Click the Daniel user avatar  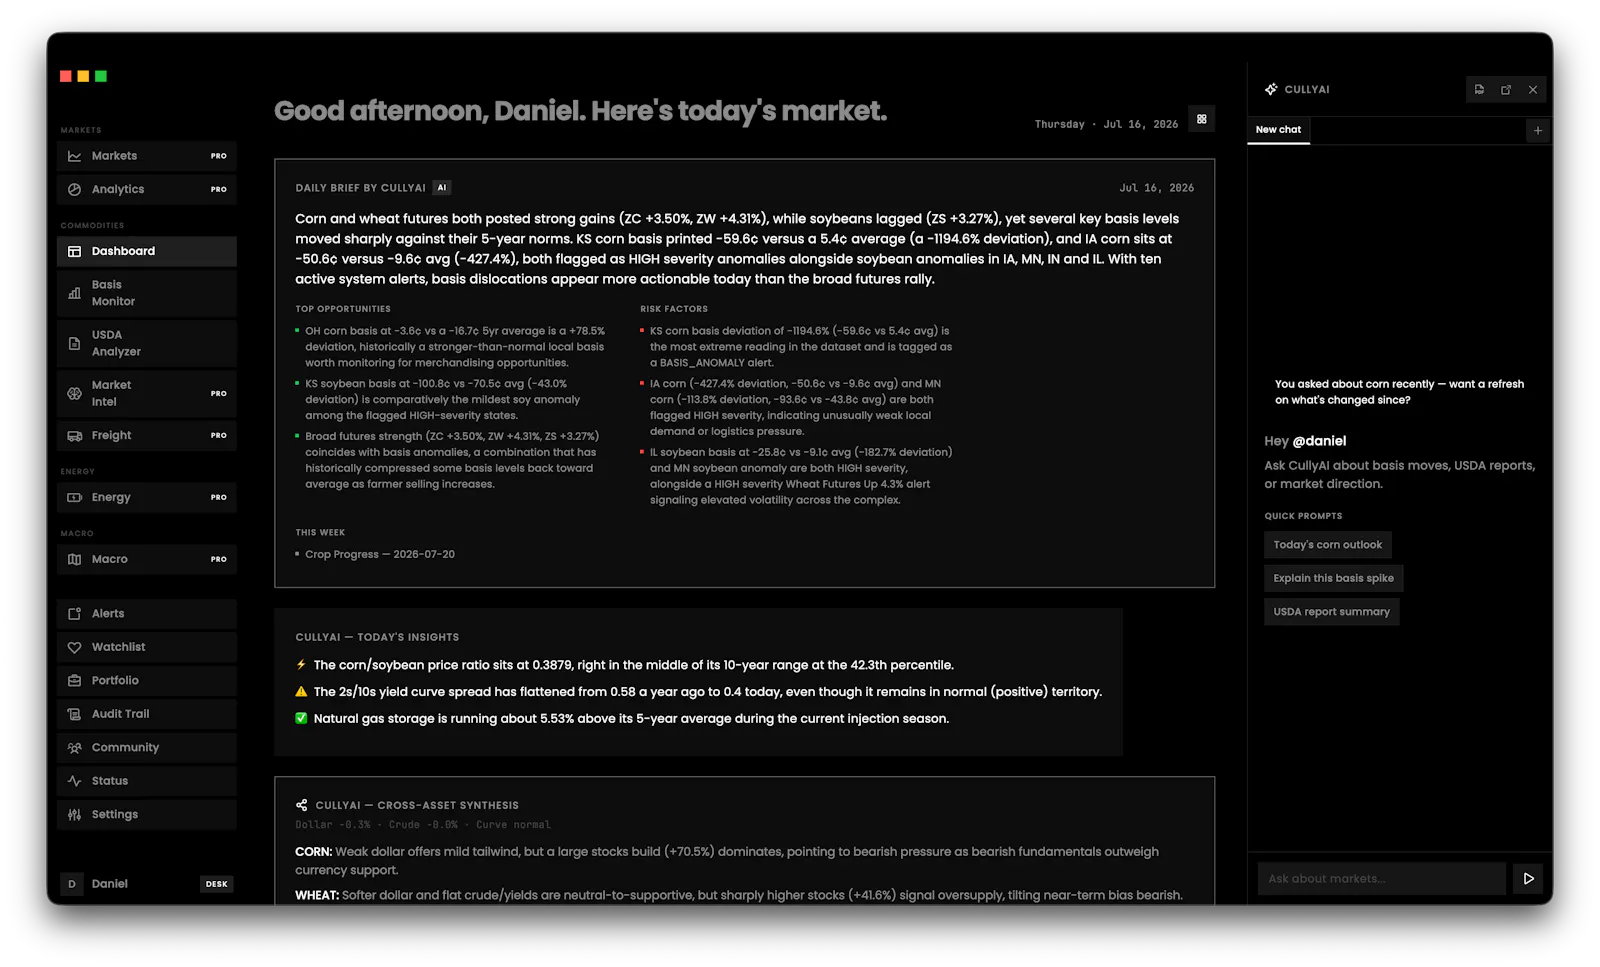pyautogui.click(x=72, y=884)
